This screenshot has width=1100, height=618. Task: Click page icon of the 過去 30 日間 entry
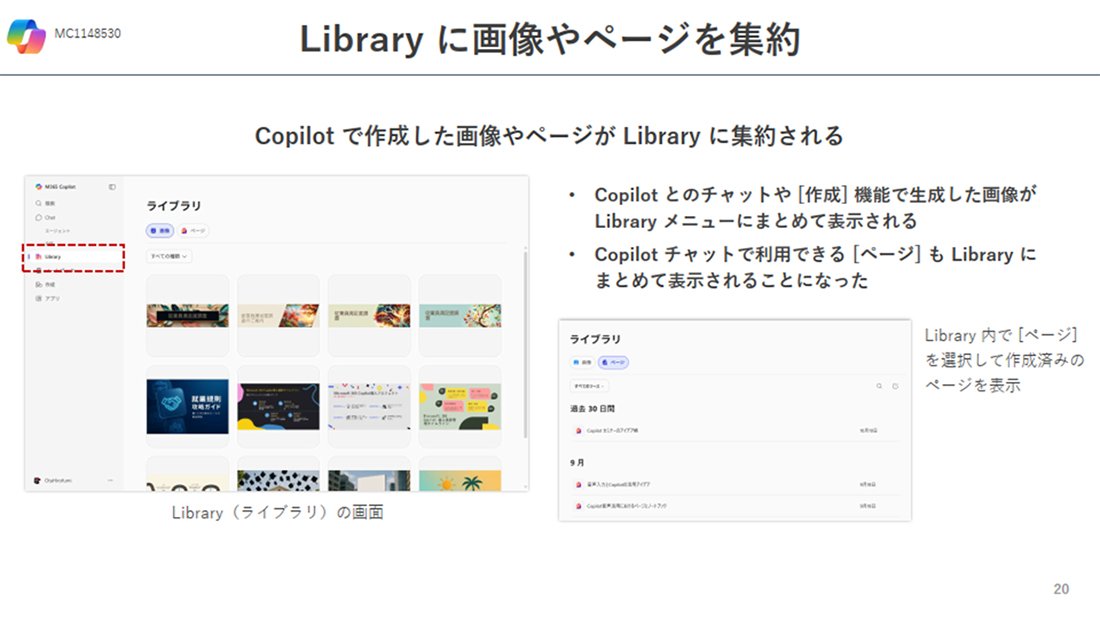point(579,431)
